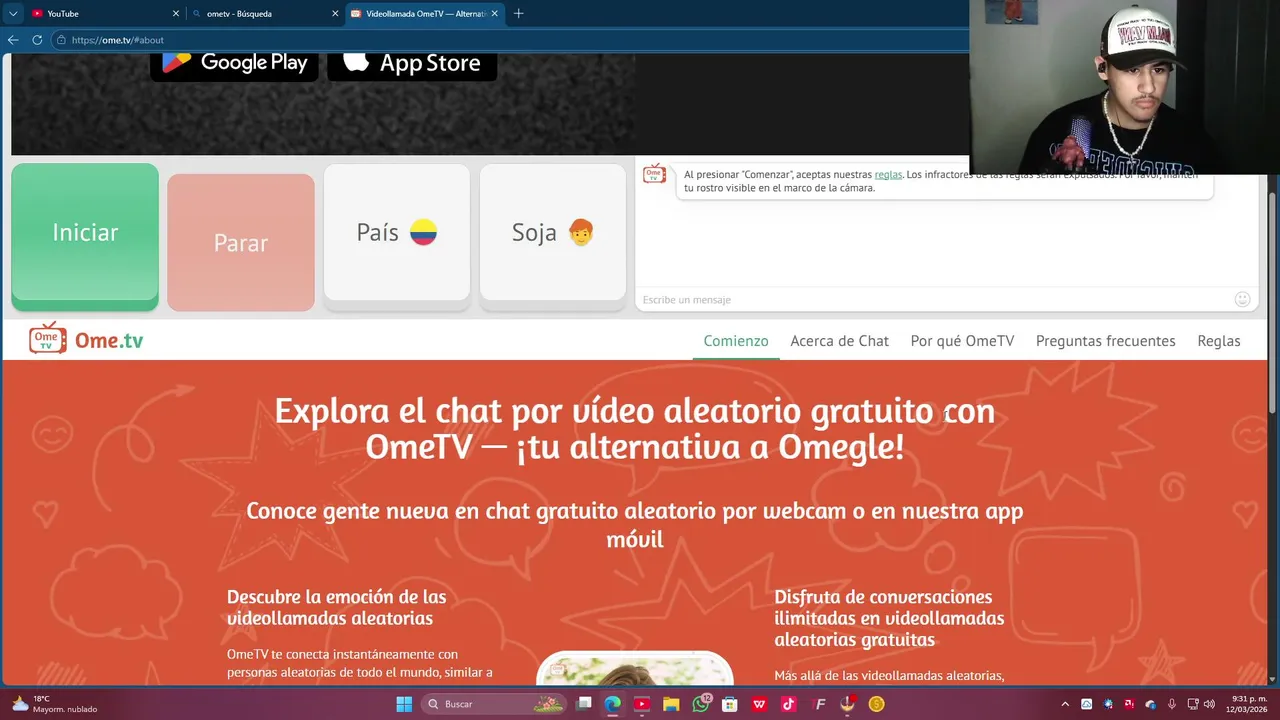The image size is (1280, 720).
Task: Click the address bar showing ome.tv/#about
Action: (510, 40)
